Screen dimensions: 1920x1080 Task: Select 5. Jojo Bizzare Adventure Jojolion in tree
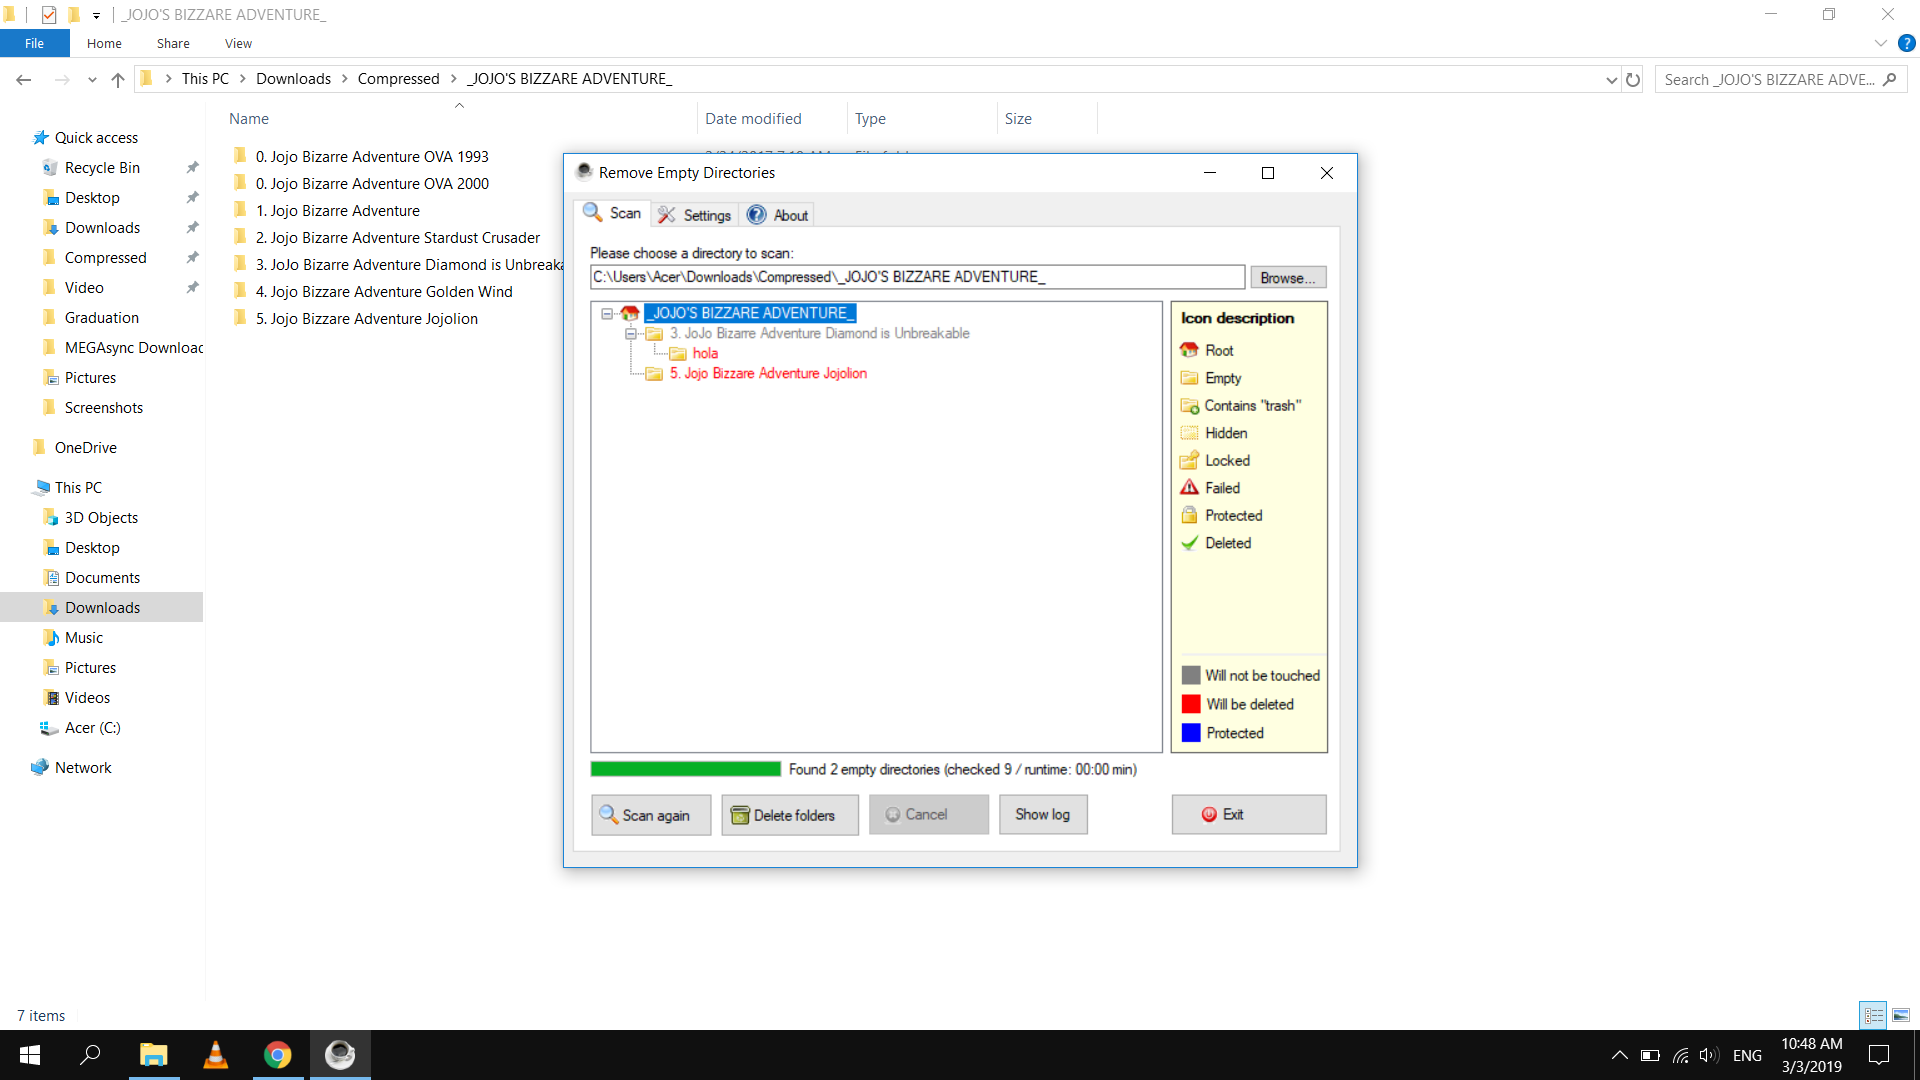pyautogui.click(x=767, y=374)
